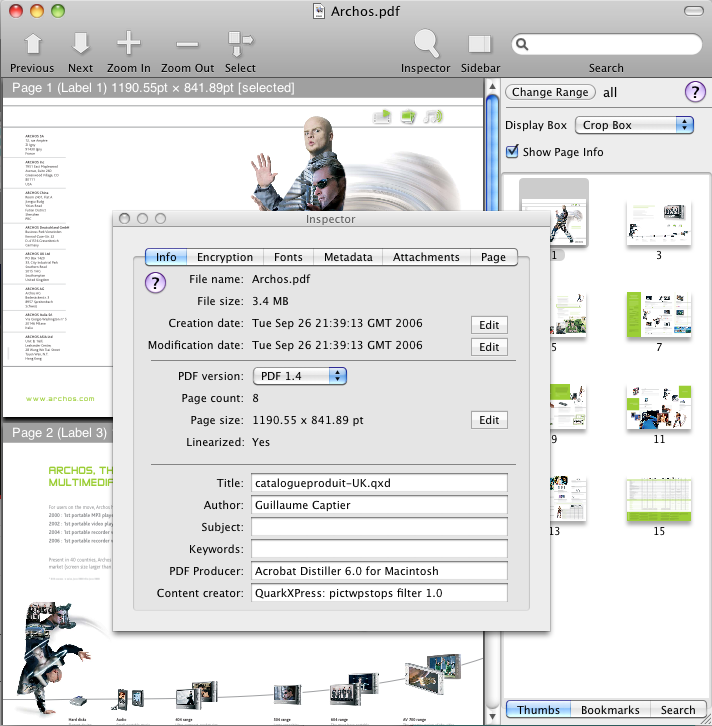This screenshot has height=726, width=712.
Task: Select page thumbnail labeled 7
Action: [x=659, y=314]
